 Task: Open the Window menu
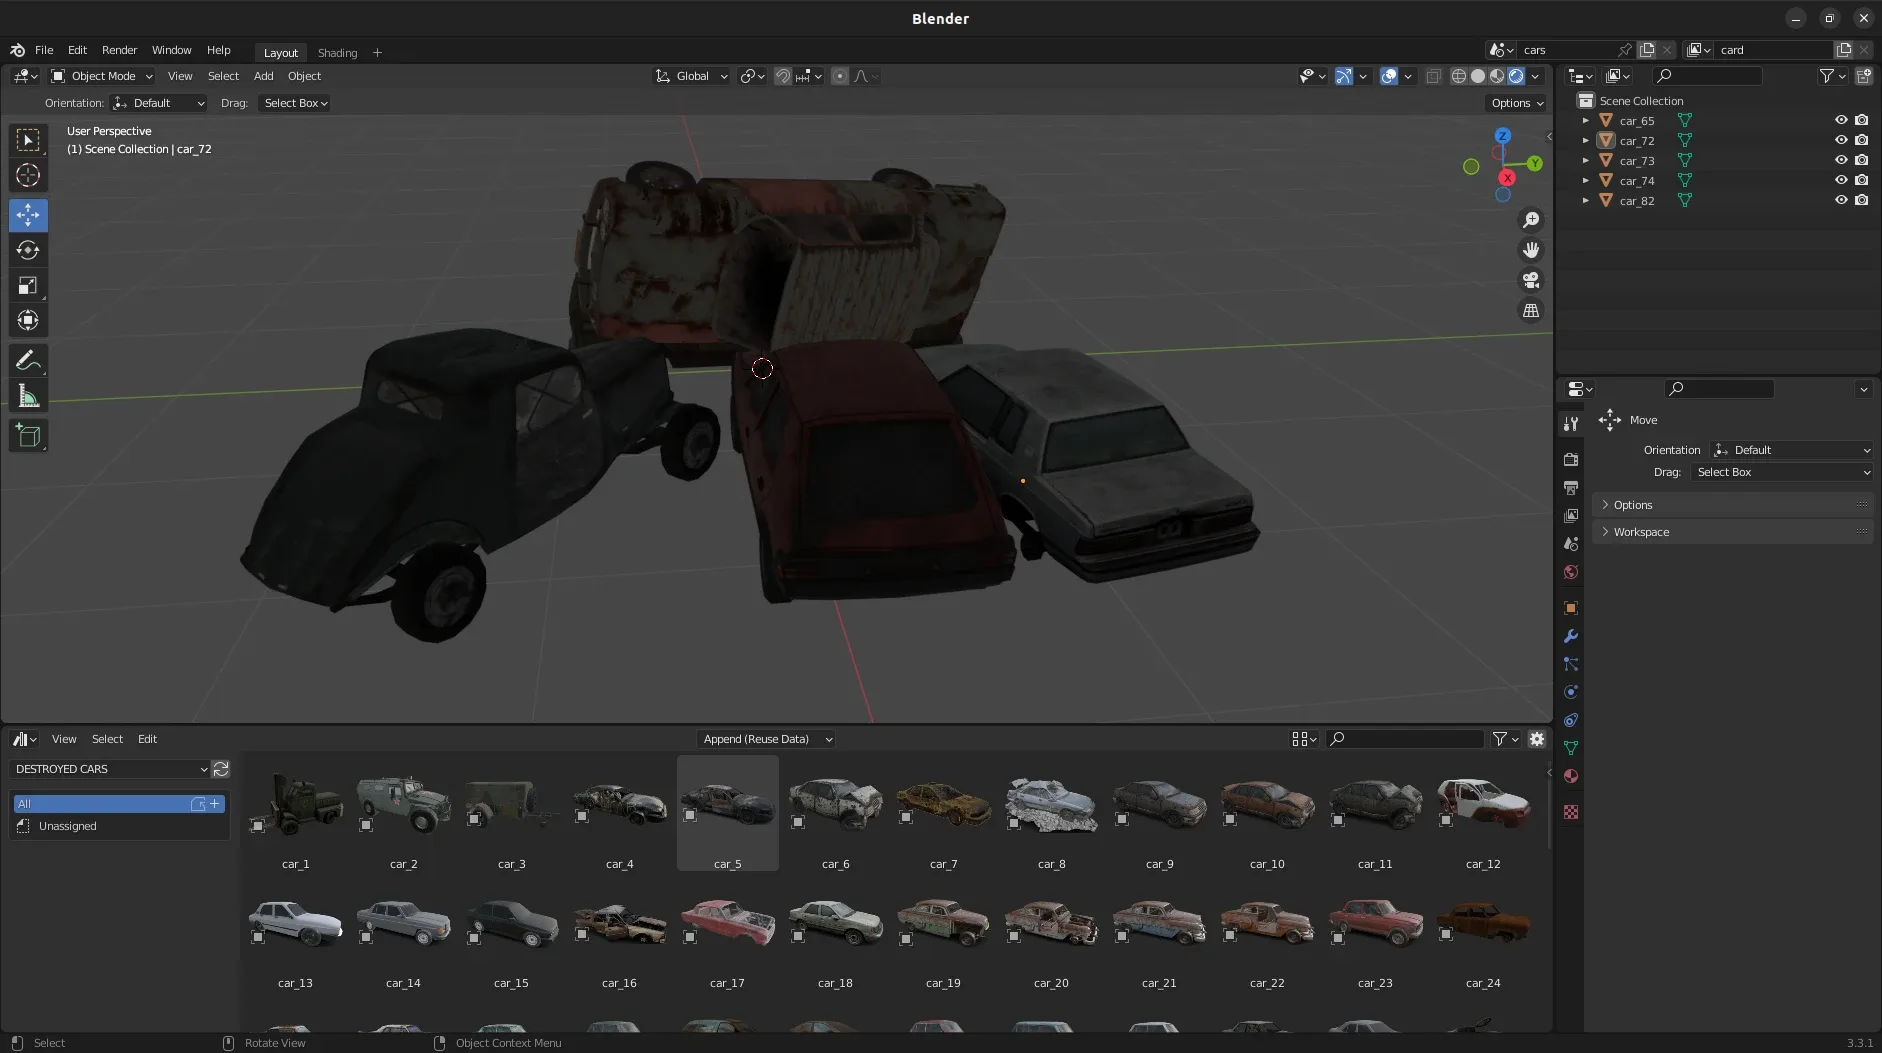171,50
